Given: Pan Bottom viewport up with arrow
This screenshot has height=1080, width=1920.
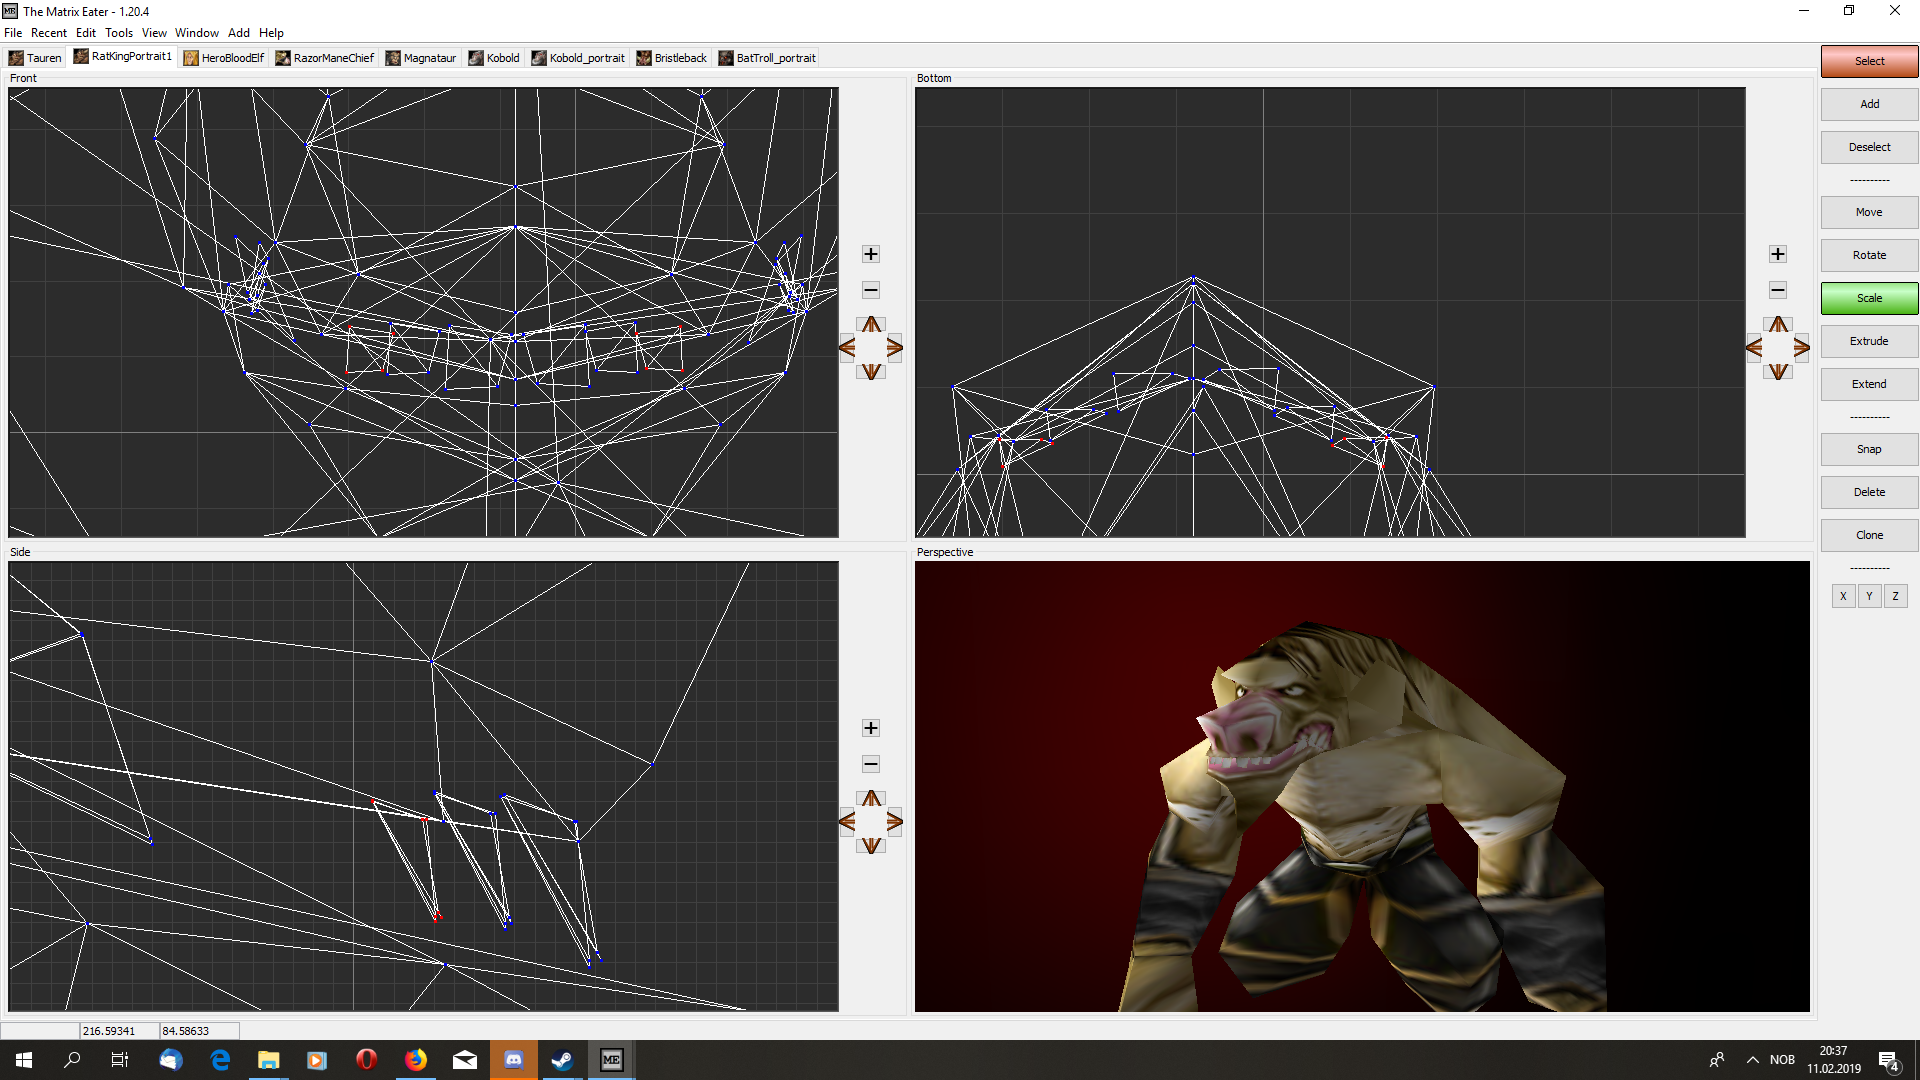Looking at the screenshot, I should [x=1778, y=324].
